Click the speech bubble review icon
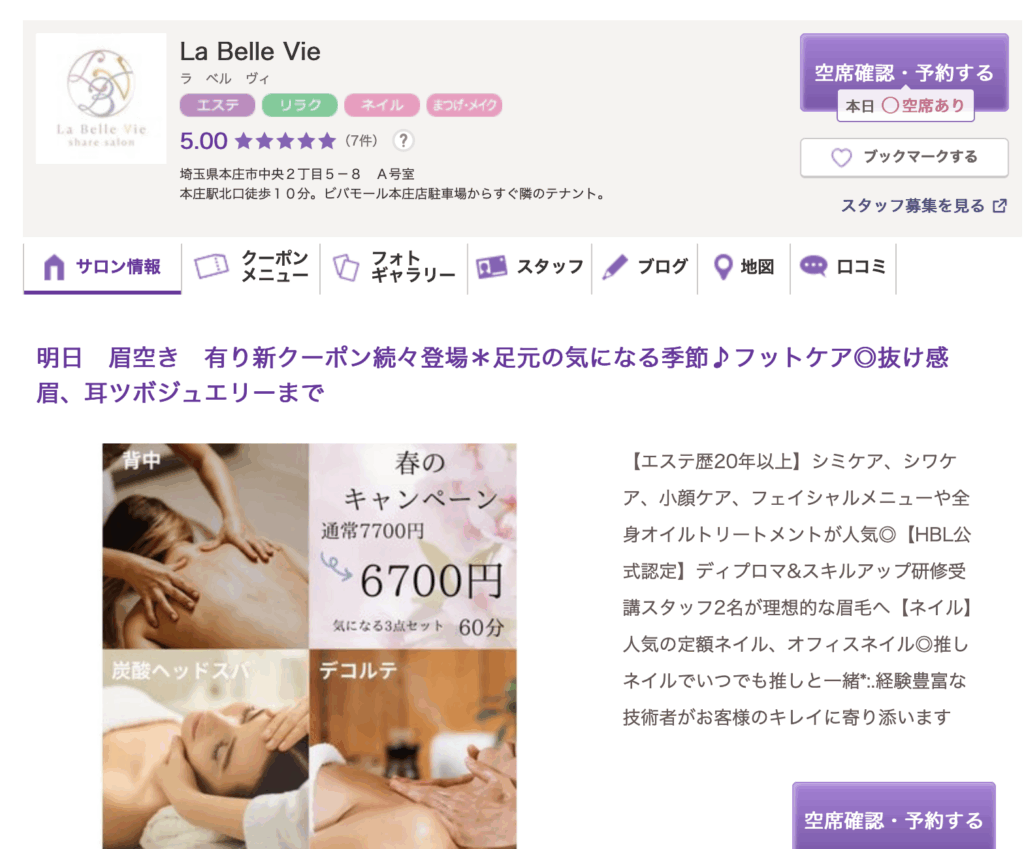The width and height of the screenshot is (1024, 849). [x=813, y=266]
